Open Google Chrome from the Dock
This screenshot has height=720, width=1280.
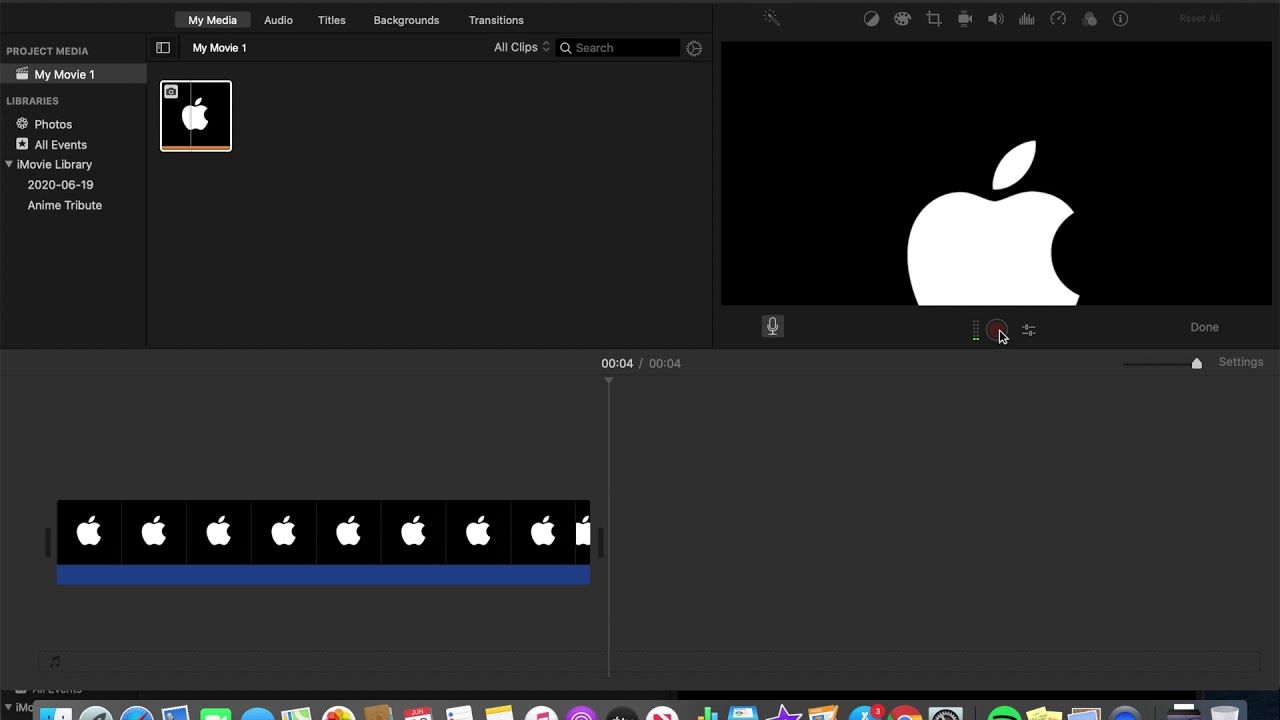905,714
